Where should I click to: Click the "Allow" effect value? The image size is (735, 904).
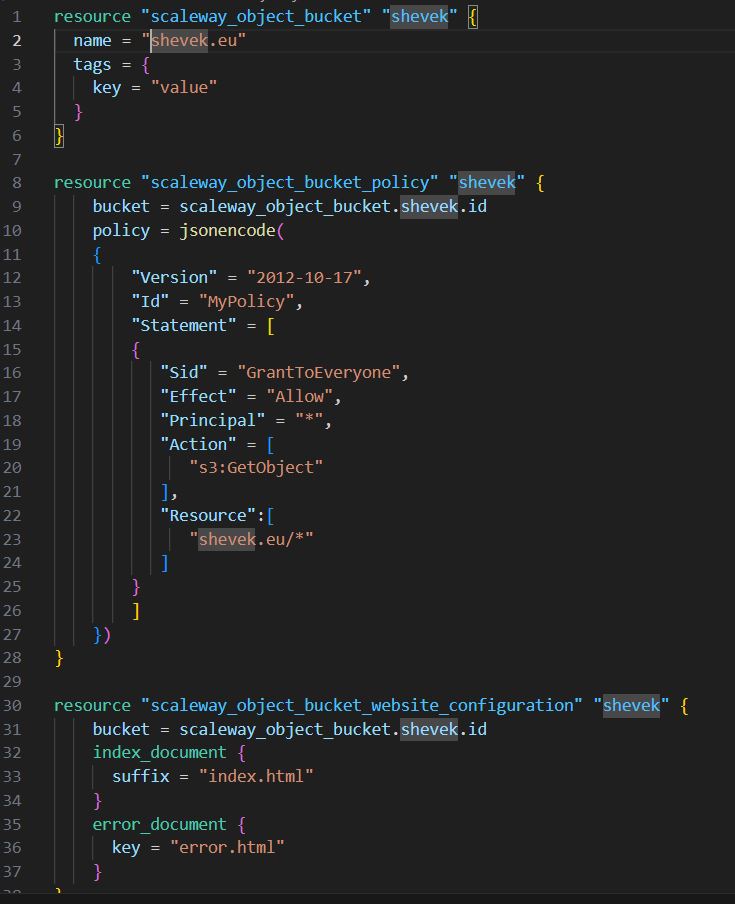299,397
